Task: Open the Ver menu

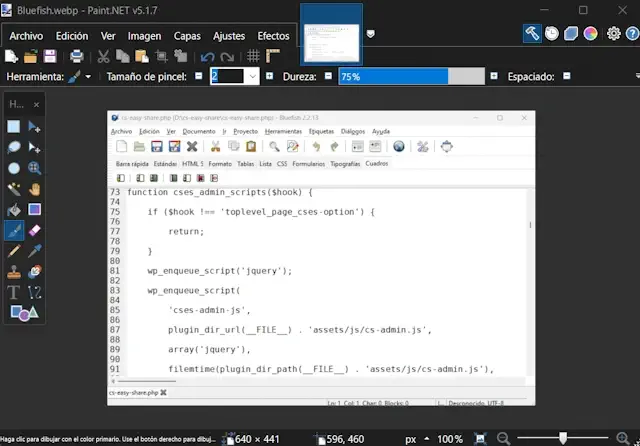Action: (x=108, y=36)
